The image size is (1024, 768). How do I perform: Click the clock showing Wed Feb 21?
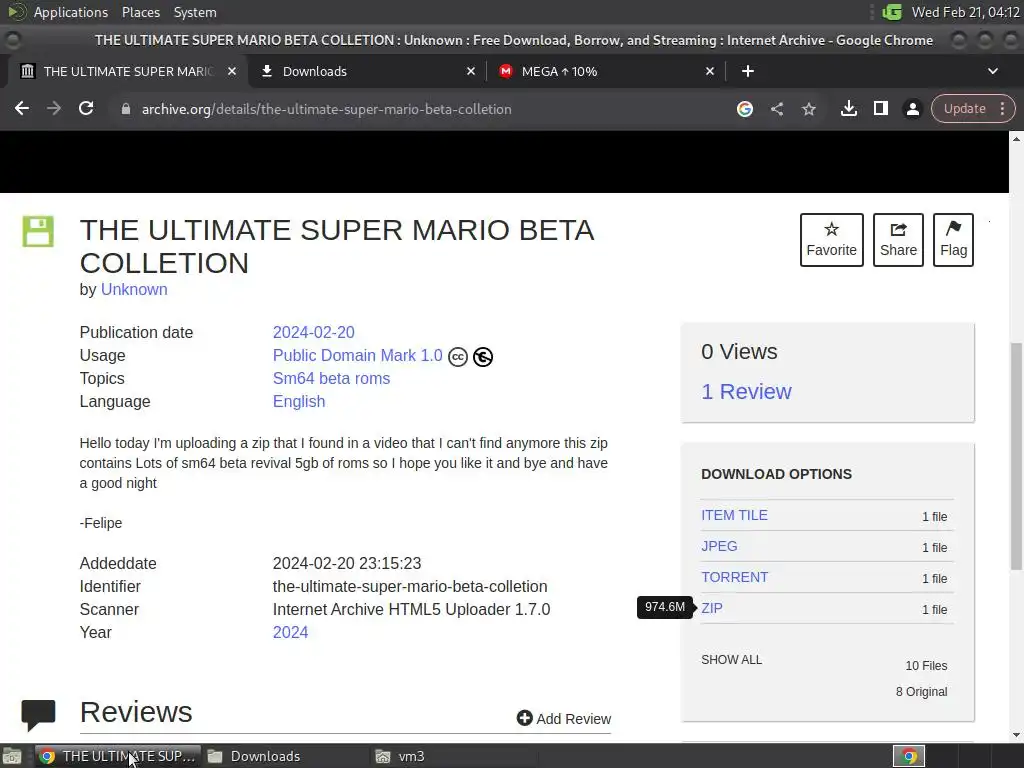pyautogui.click(x=965, y=12)
